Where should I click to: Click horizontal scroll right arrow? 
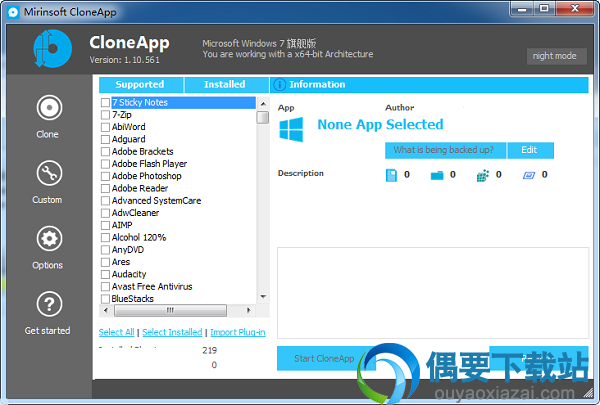click(249, 310)
